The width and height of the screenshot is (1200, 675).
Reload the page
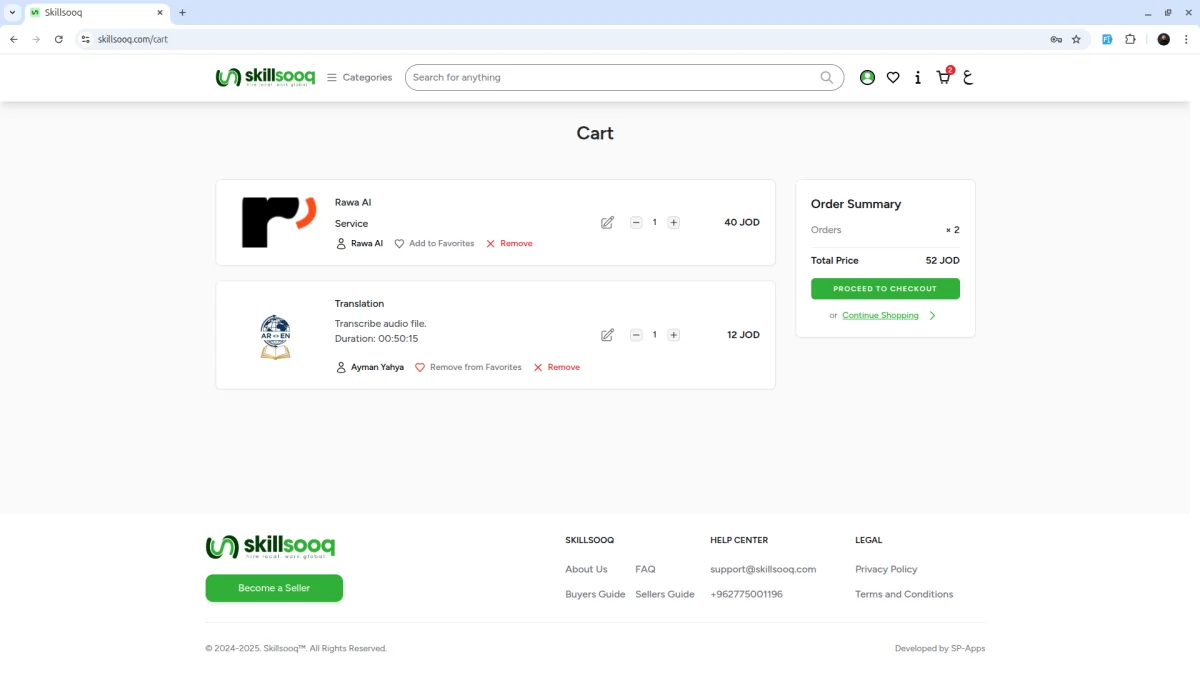pyautogui.click(x=59, y=40)
